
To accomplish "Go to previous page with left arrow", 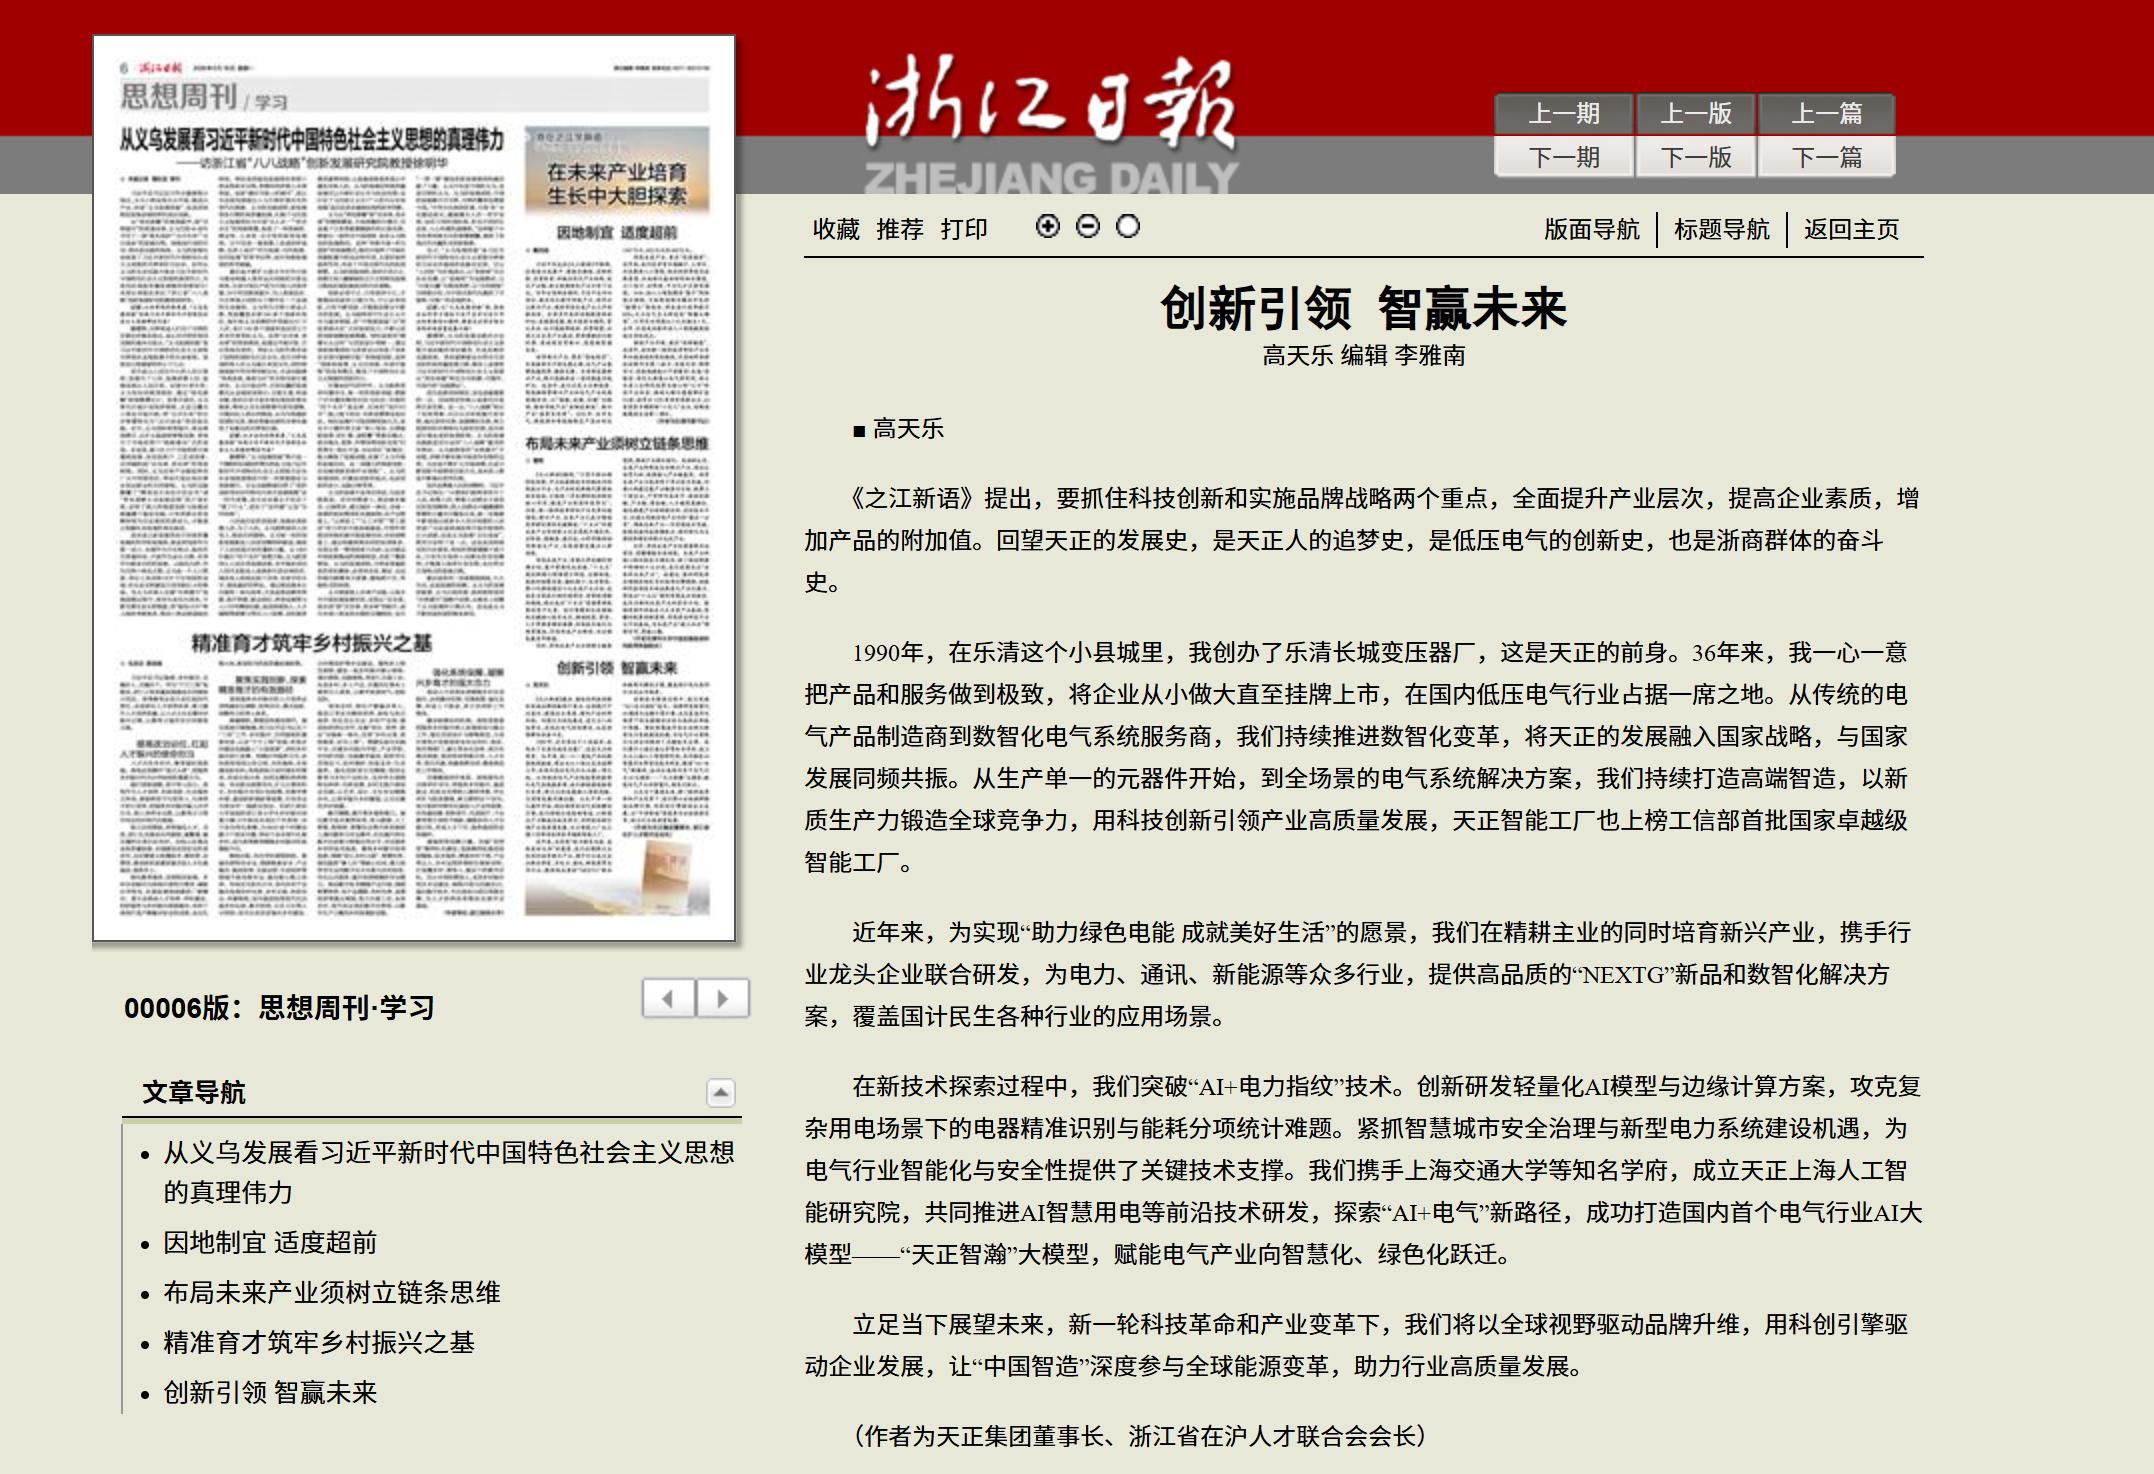I will pos(669,998).
